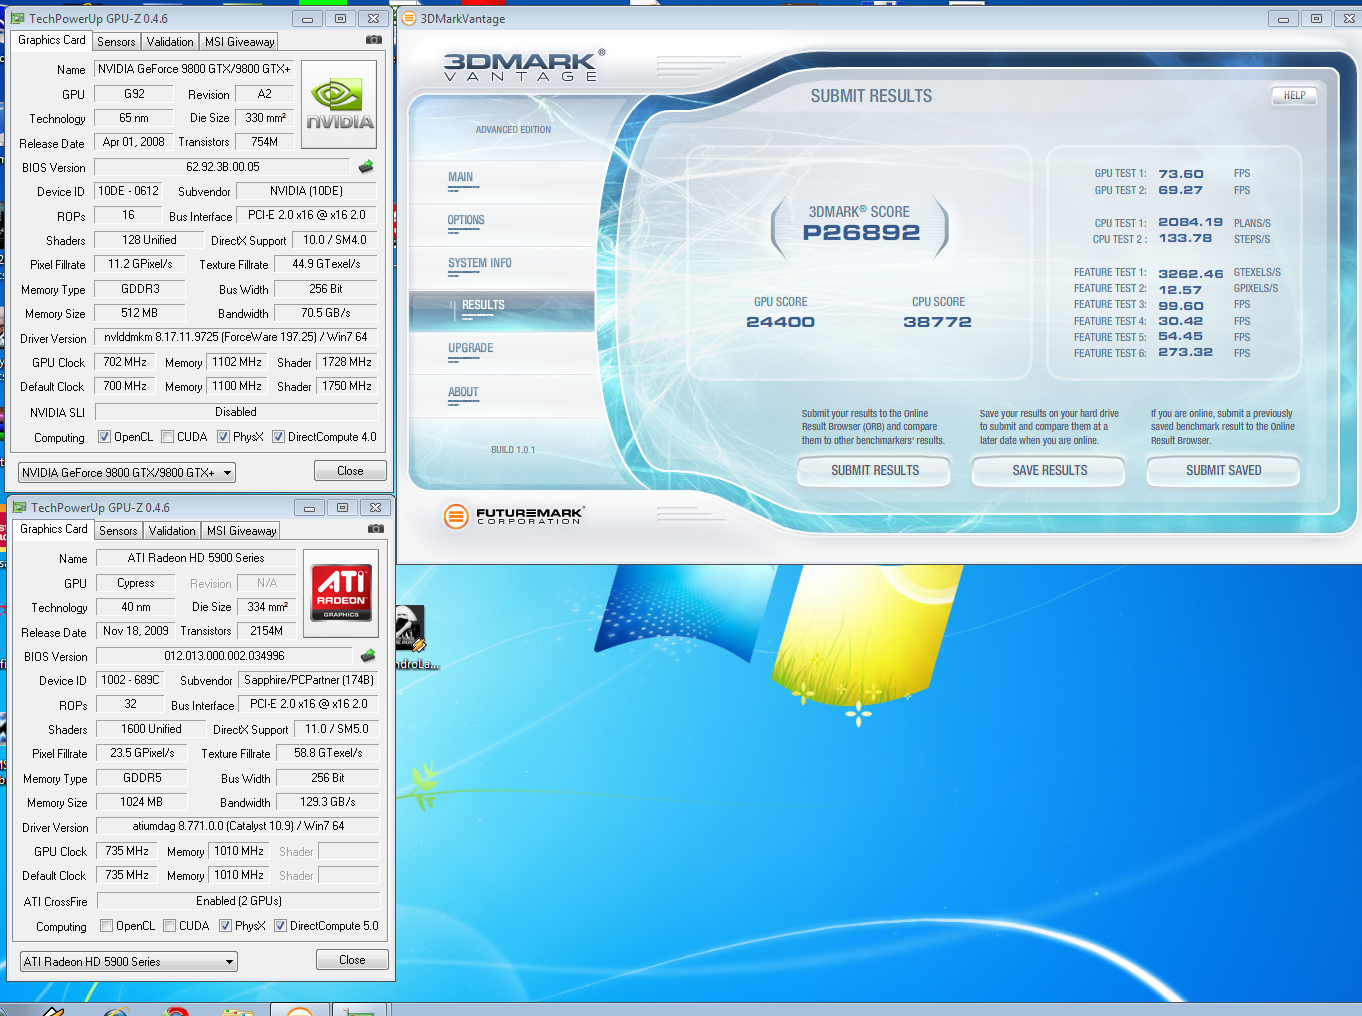Toggle DirectCompute 4.0 checkbox
This screenshot has height=1016, width=1362.
(x=279, y=437)
